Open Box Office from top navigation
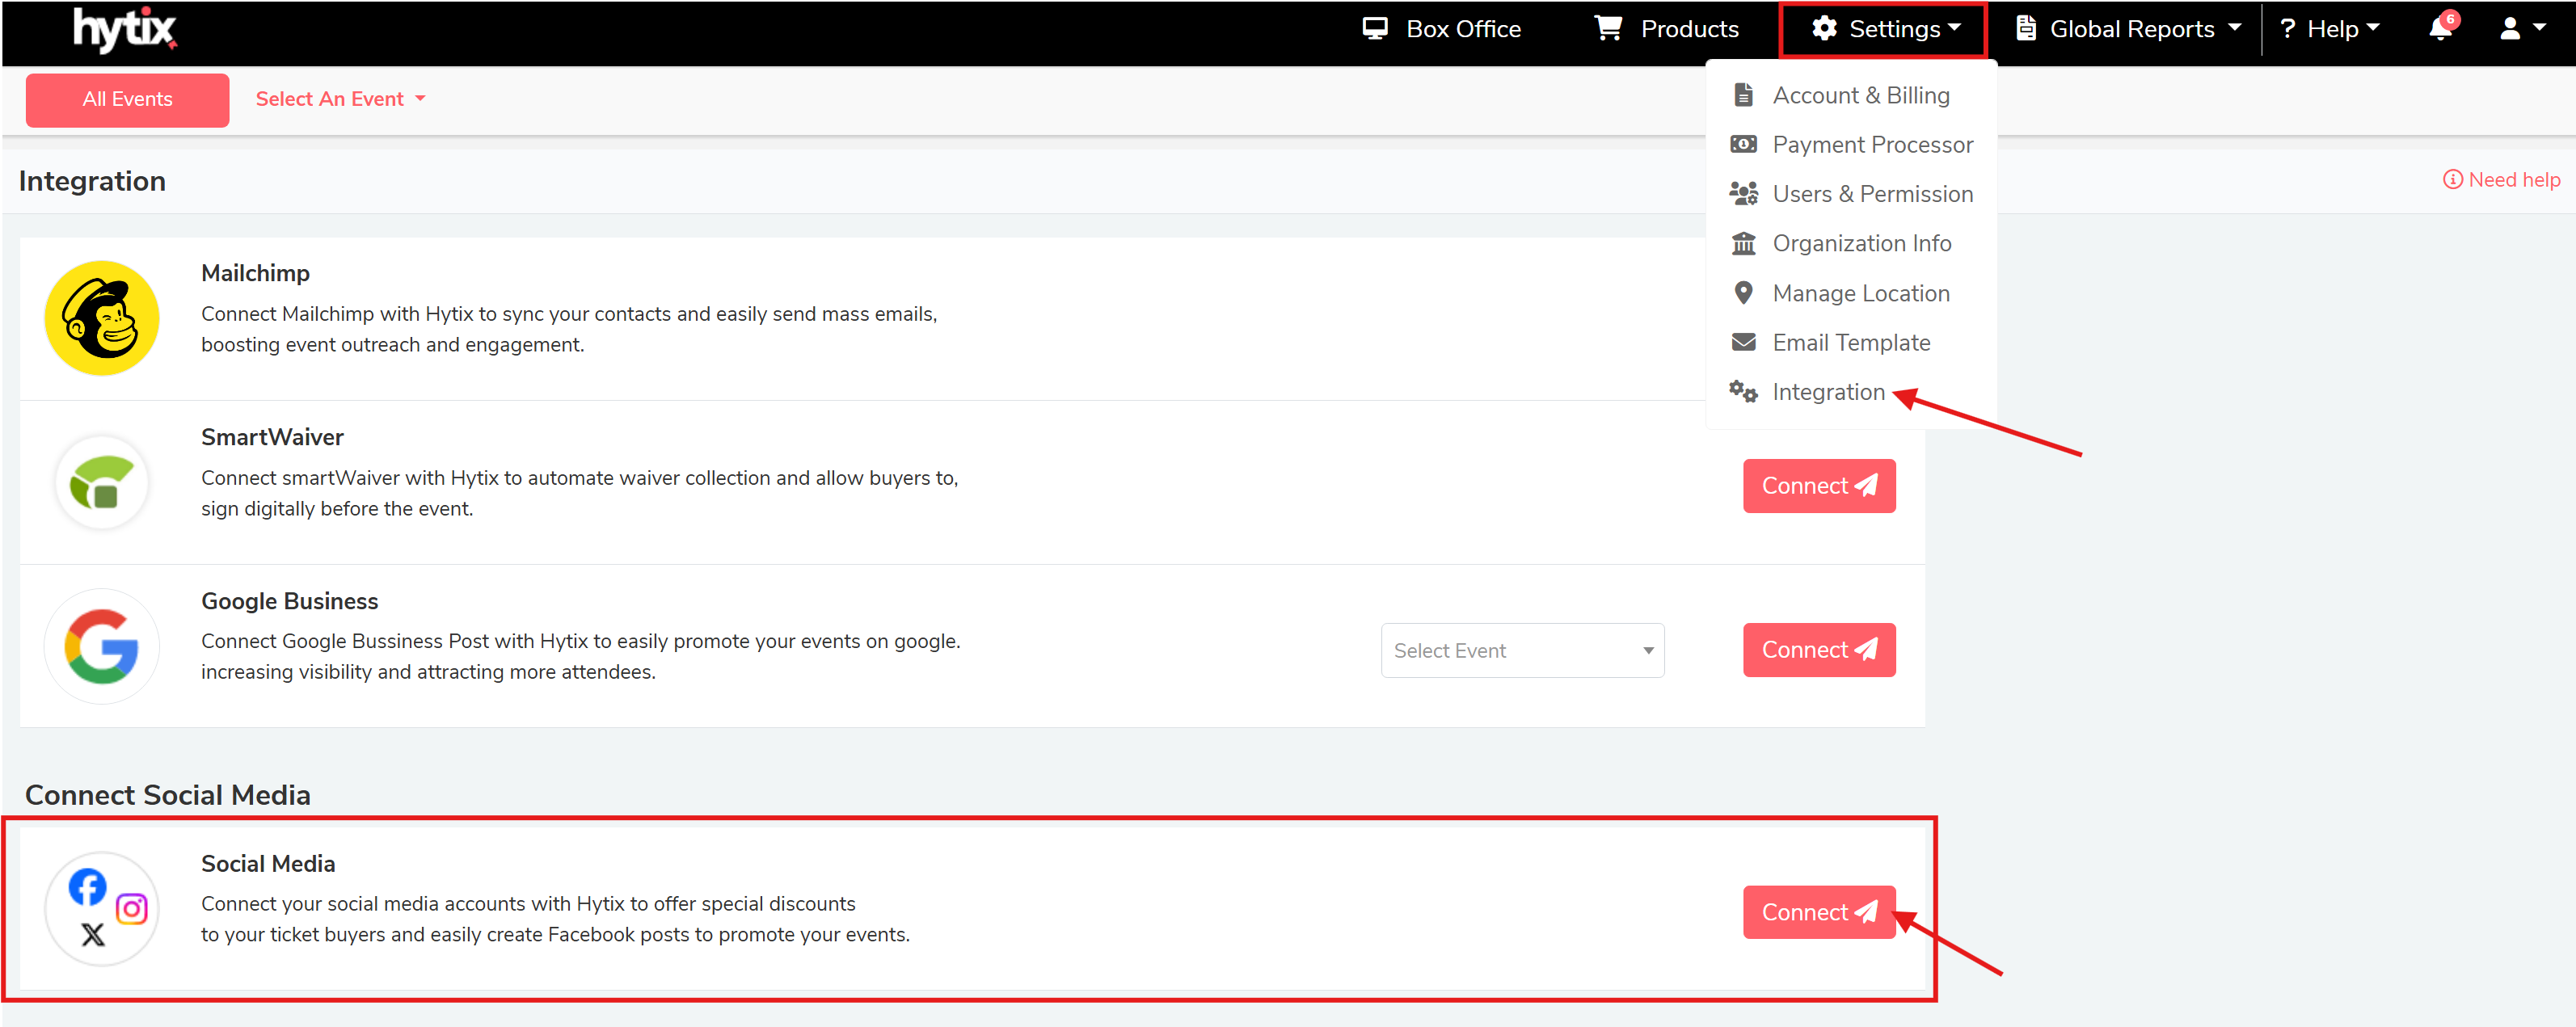2576x1027 pixels. pyautogui.click(x=1442, y=29)
